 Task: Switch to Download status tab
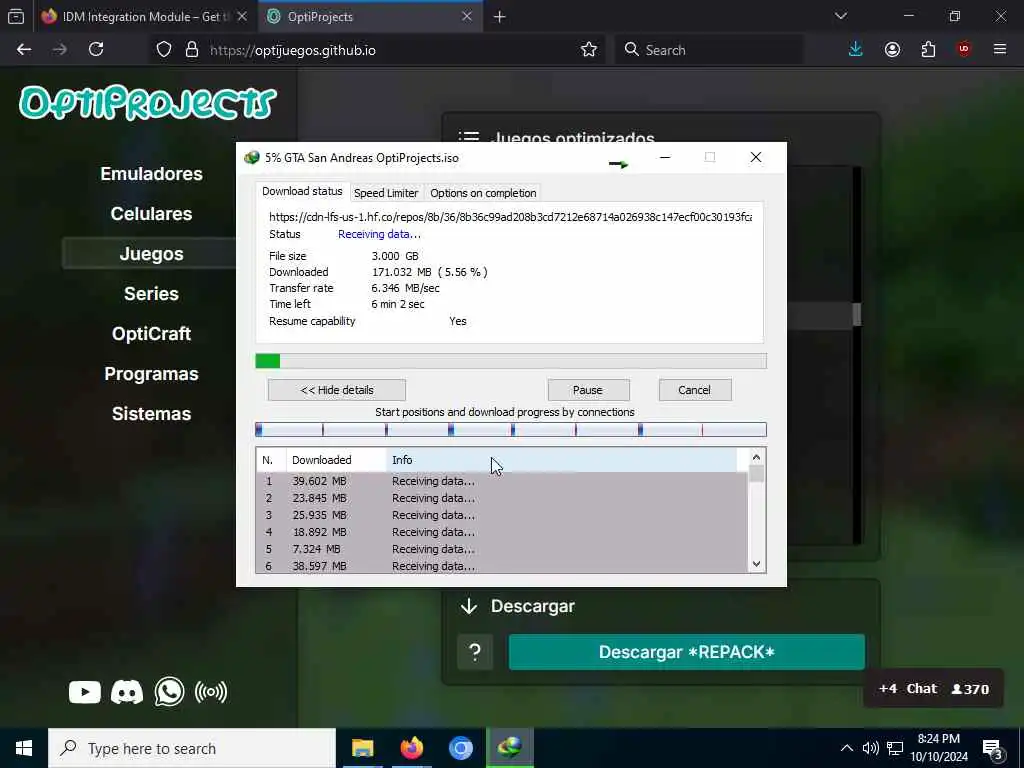302,191
